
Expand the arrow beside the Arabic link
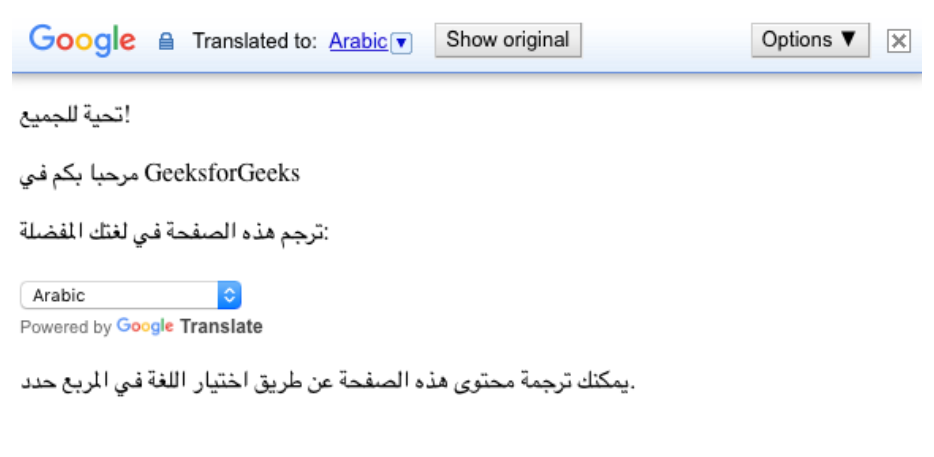point(402,42)
